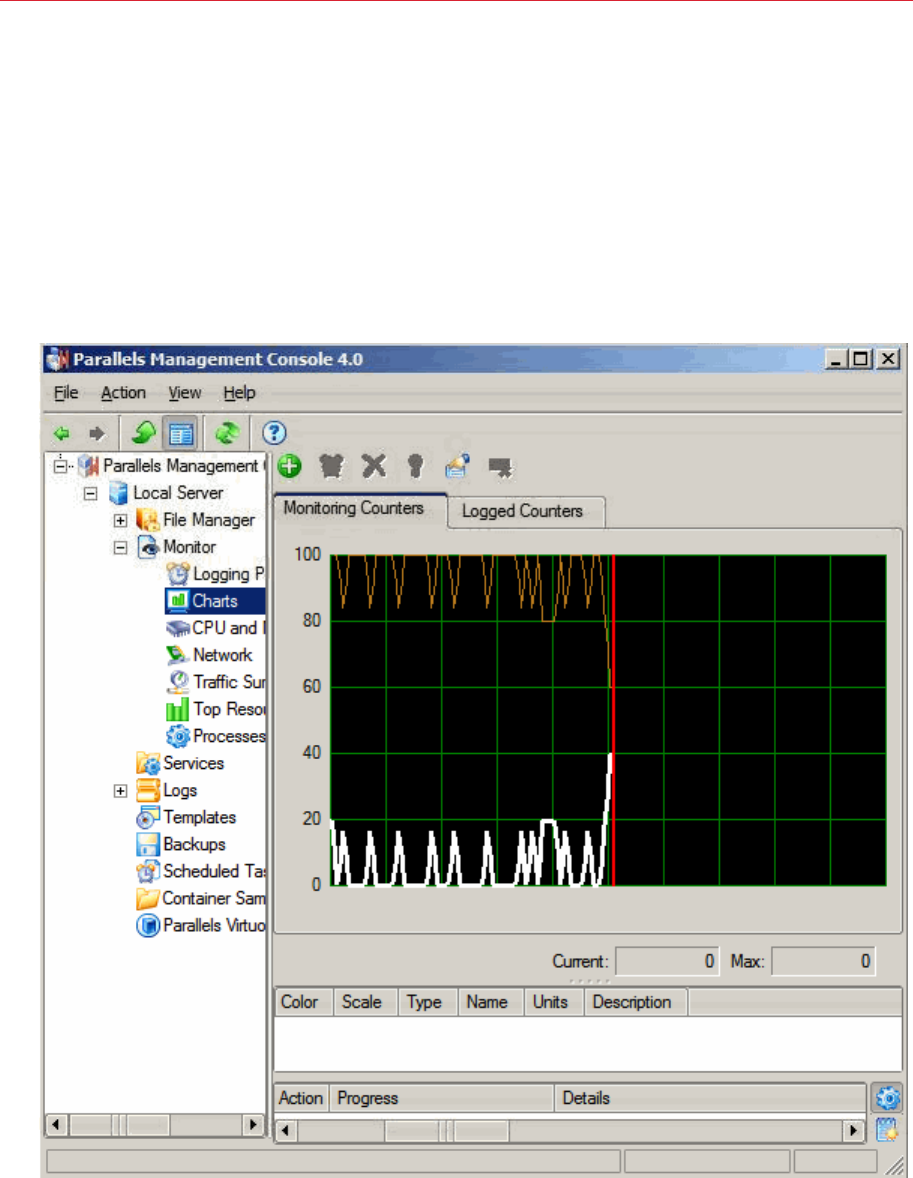The image size is (913, 1178).
Task: Click the delete X icon in the chart toolbar
Action: coord(373,466)
